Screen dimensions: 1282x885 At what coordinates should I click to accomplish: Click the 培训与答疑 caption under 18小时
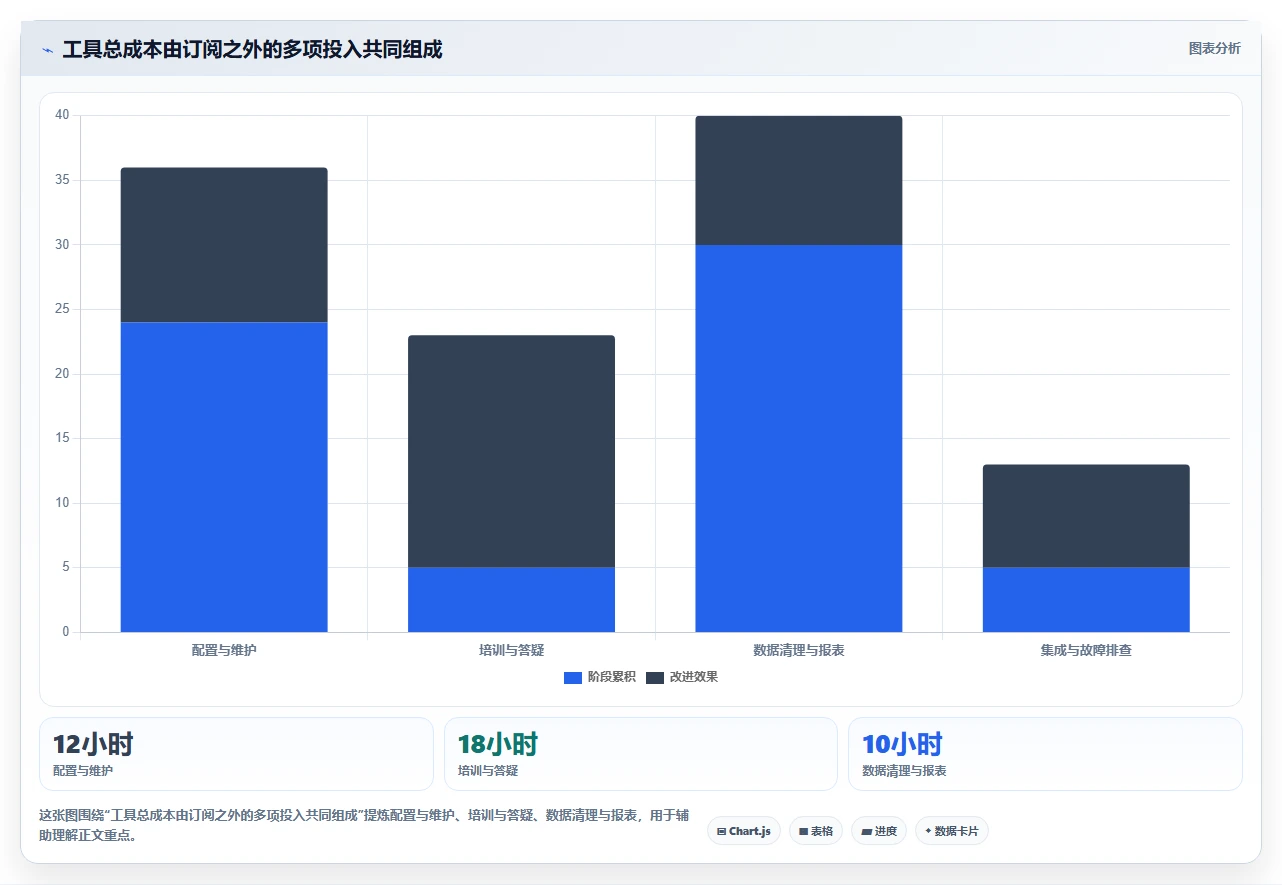(x=488, y=771)
